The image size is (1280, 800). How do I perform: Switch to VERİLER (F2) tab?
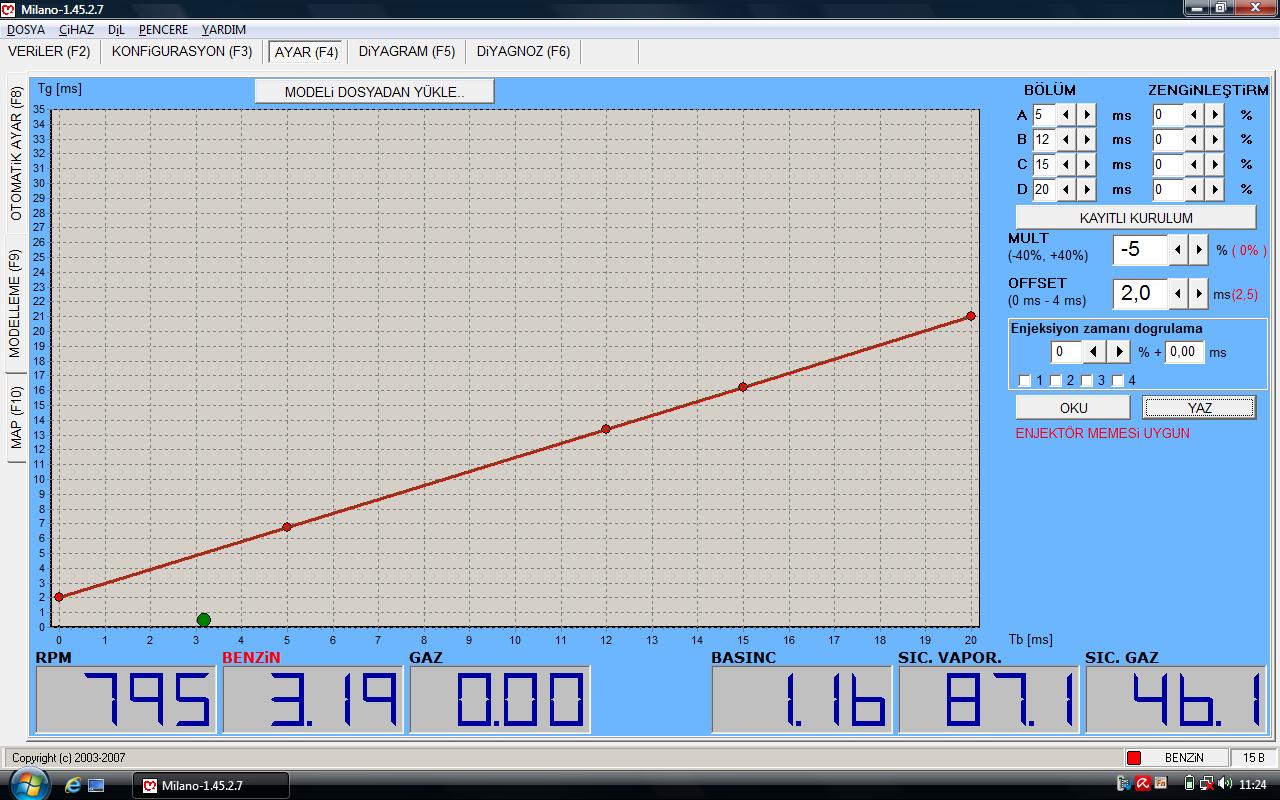click(49, 51)
